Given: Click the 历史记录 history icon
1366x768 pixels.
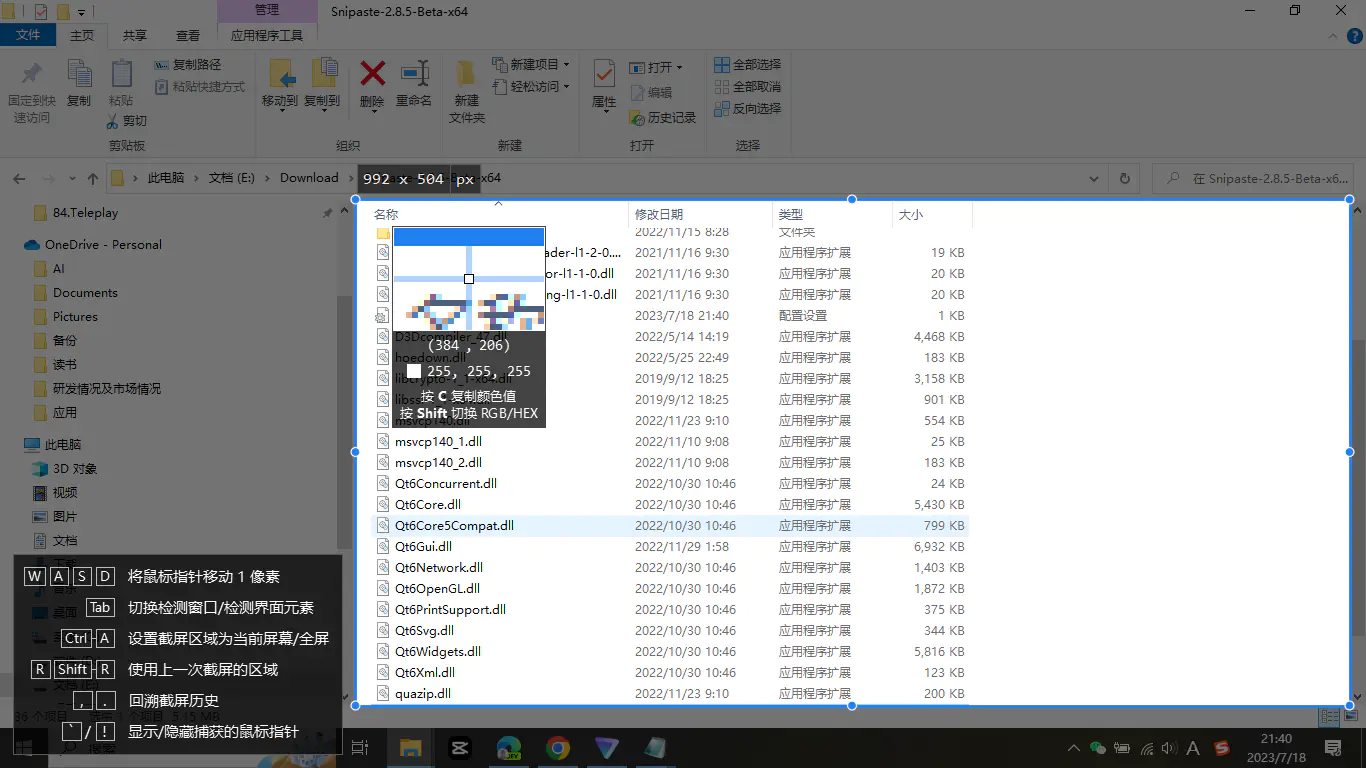Looking at the screenshot, I should [x=637, y=117].
